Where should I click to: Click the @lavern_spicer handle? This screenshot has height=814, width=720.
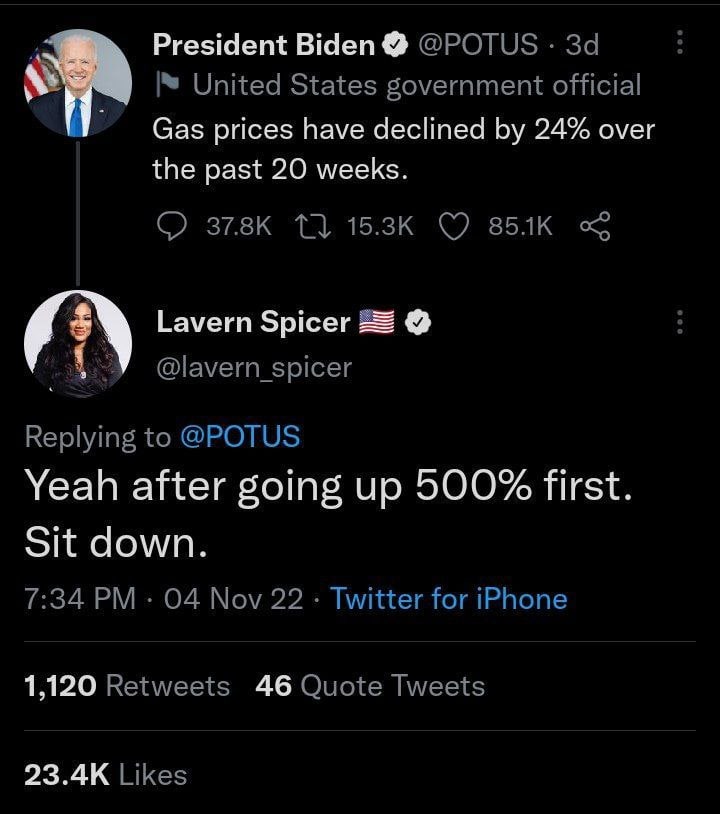tap(254, 368)
